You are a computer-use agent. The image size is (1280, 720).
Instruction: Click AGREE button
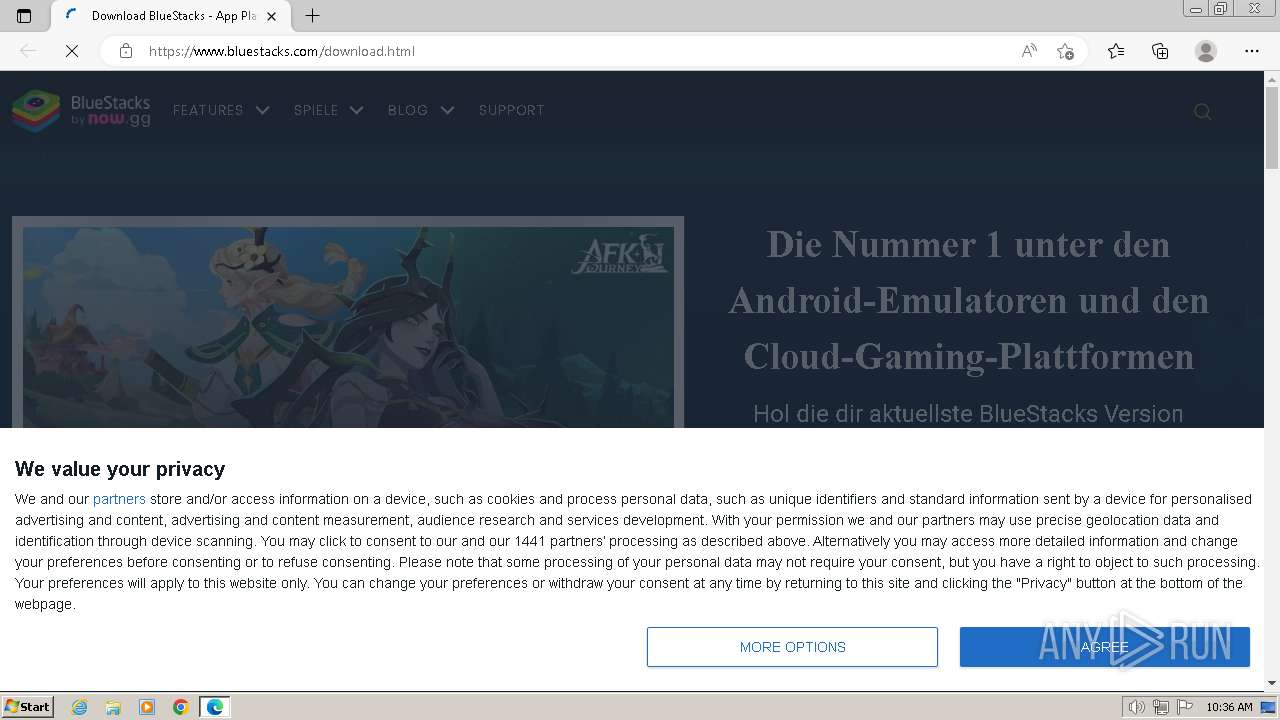click(1105, 647)
